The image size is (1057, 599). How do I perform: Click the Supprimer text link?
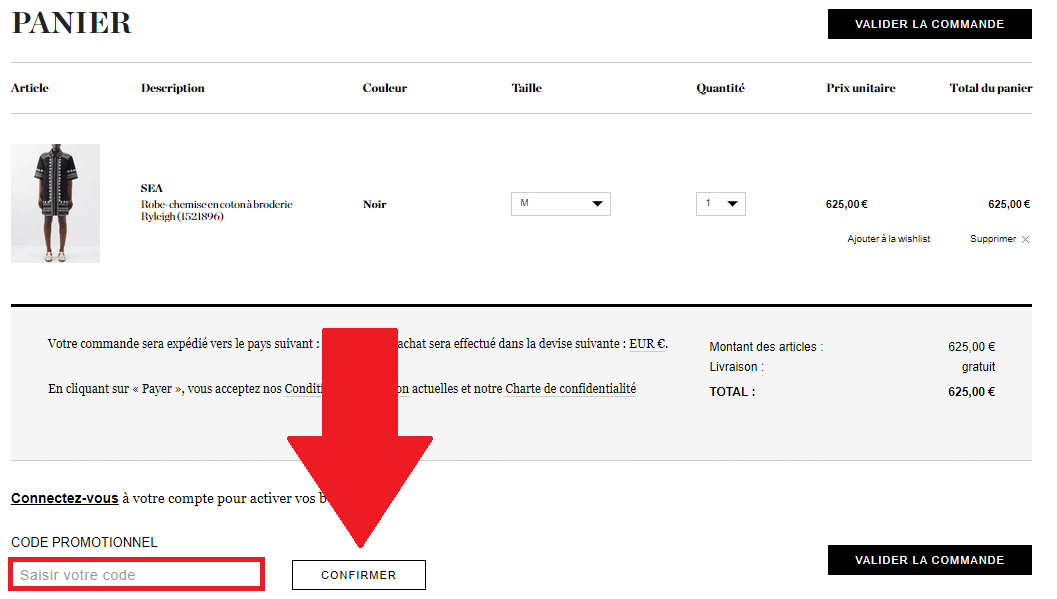click(x=992, y=239)
